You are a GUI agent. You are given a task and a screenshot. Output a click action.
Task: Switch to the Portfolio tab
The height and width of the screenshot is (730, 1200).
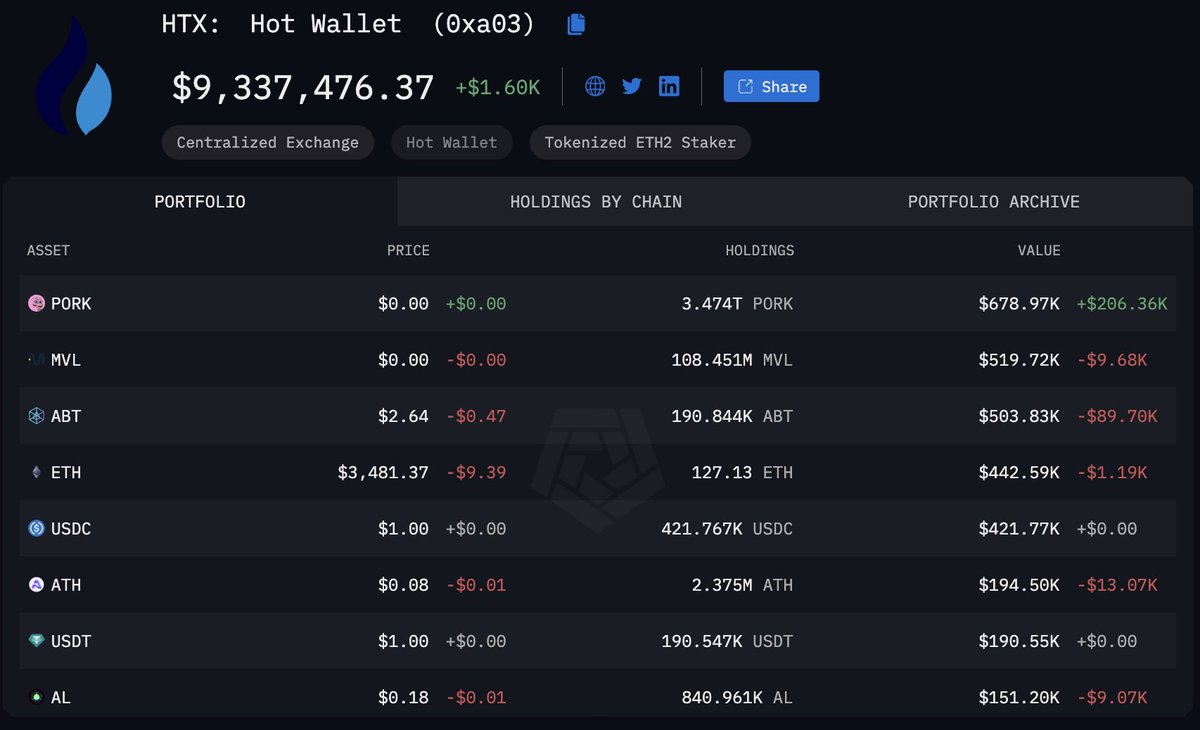point(200,202)
